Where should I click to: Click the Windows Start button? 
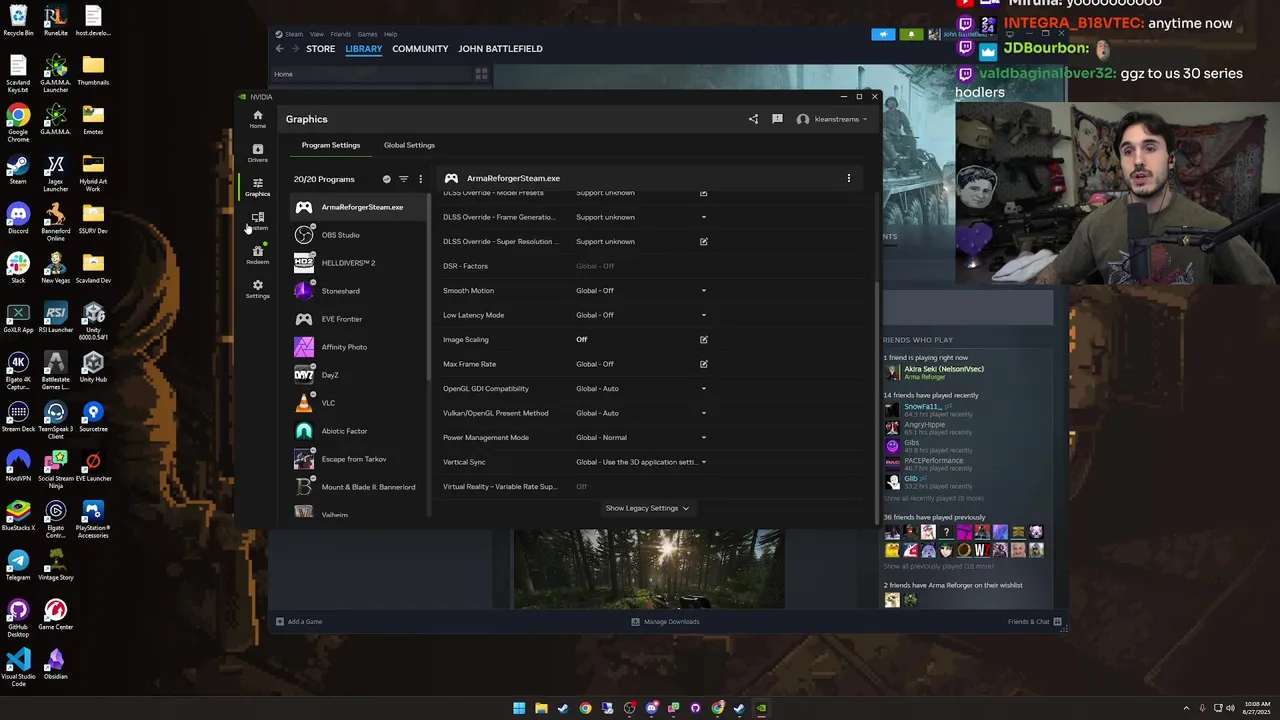(x=519, y=708)
